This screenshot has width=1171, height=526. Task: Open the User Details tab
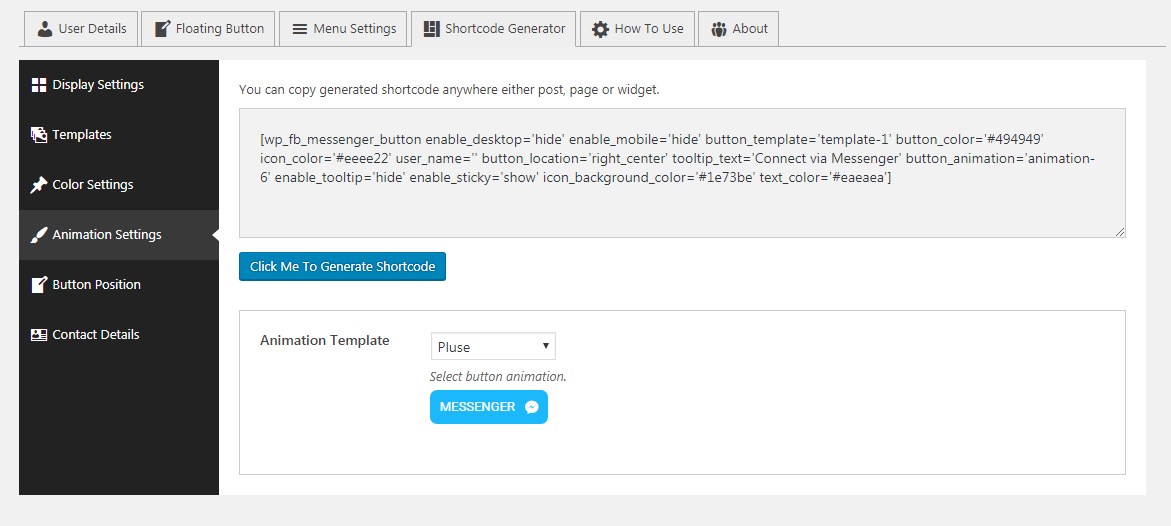(81, 29)
